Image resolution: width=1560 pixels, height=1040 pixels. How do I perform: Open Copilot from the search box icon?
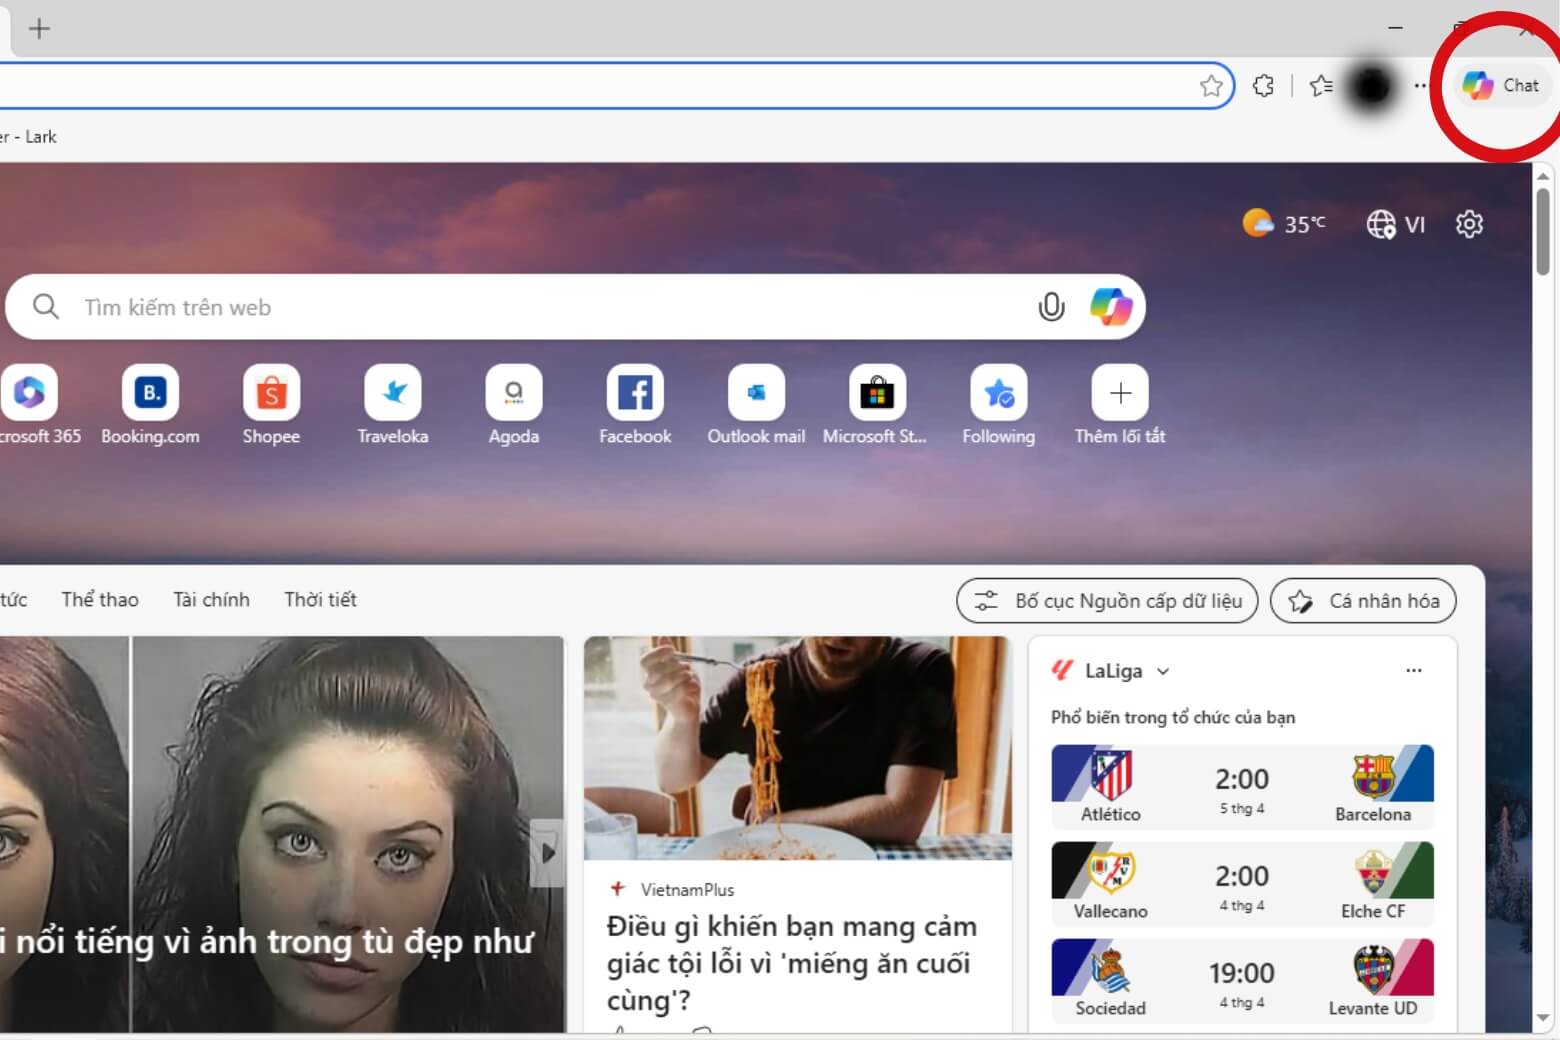[x=1112, y=307]
